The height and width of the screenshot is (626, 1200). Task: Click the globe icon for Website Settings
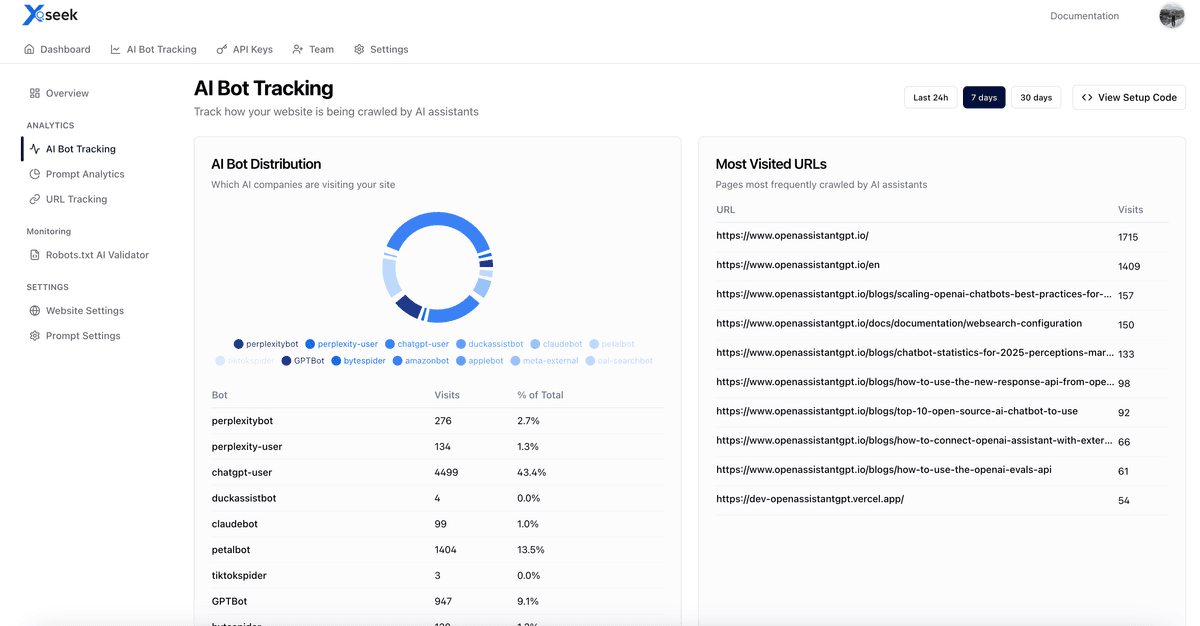coord(34,310)
